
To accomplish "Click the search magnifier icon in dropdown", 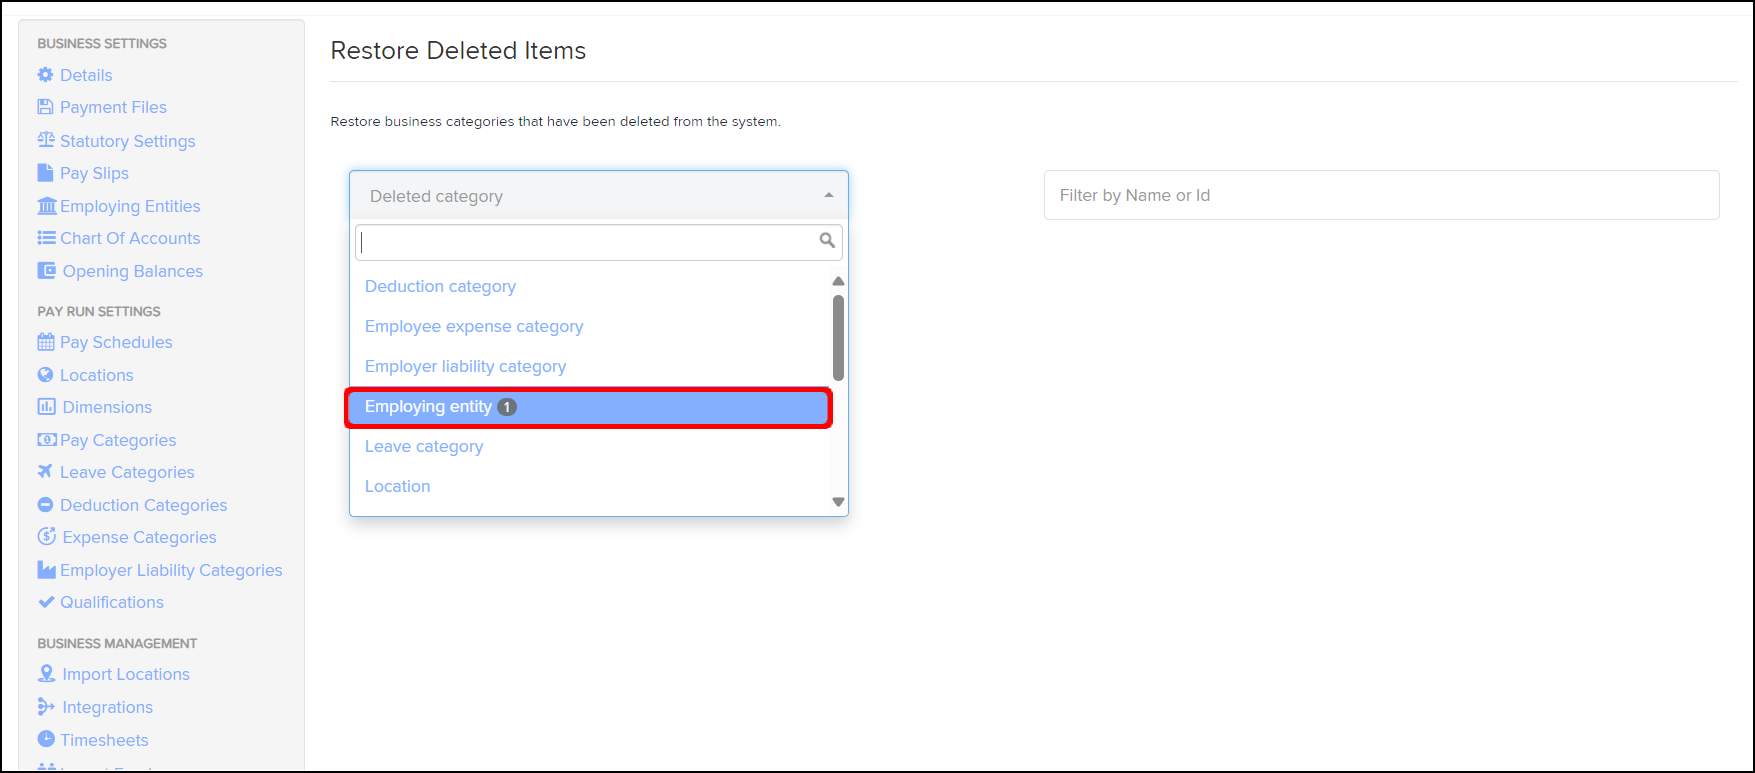I will (x=827, y=240).
